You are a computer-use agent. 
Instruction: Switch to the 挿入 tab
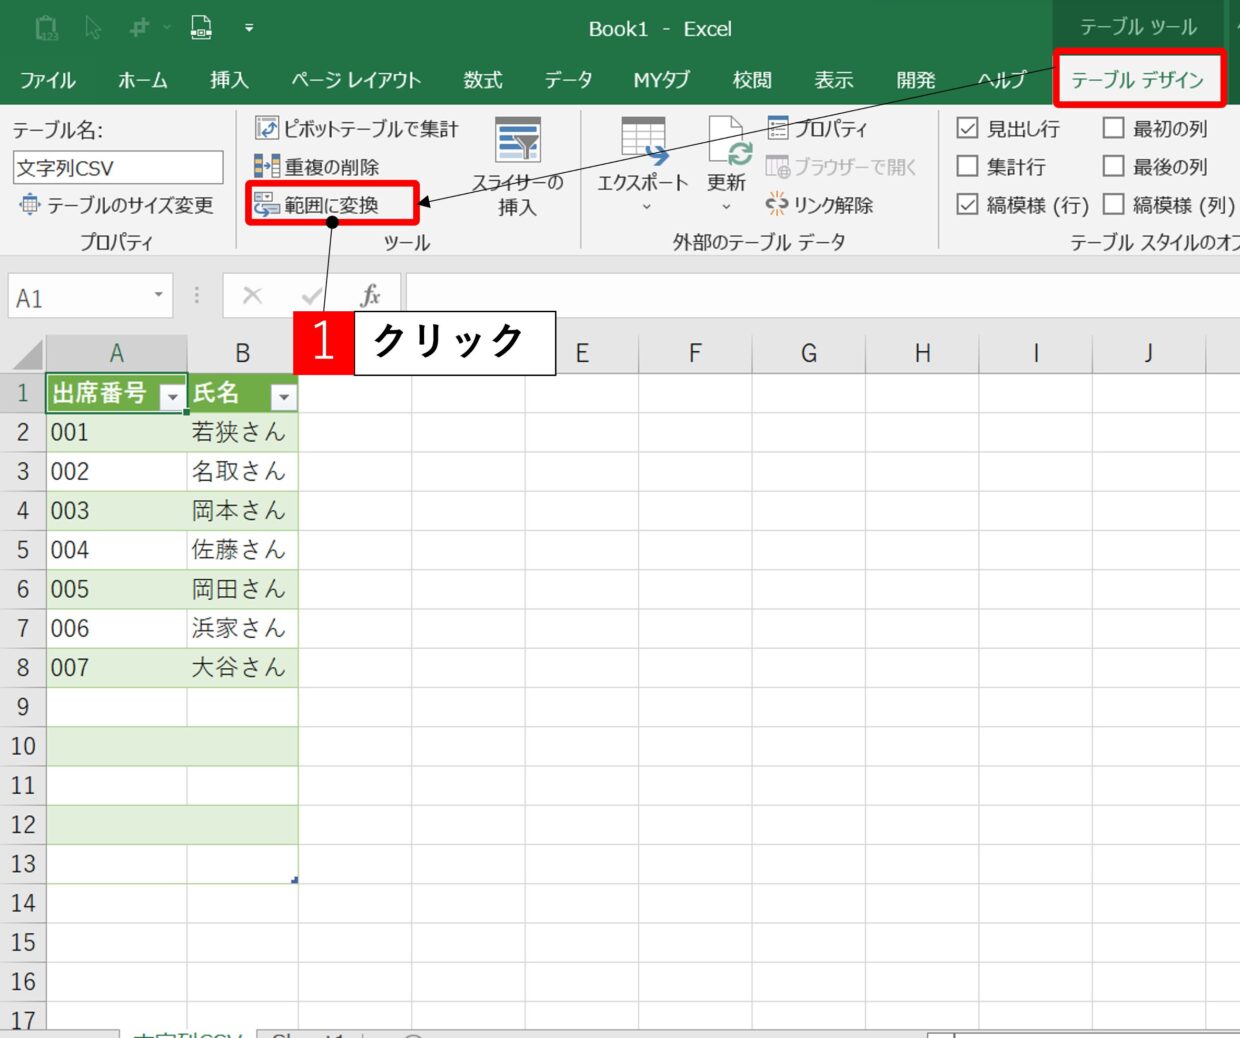229,80
